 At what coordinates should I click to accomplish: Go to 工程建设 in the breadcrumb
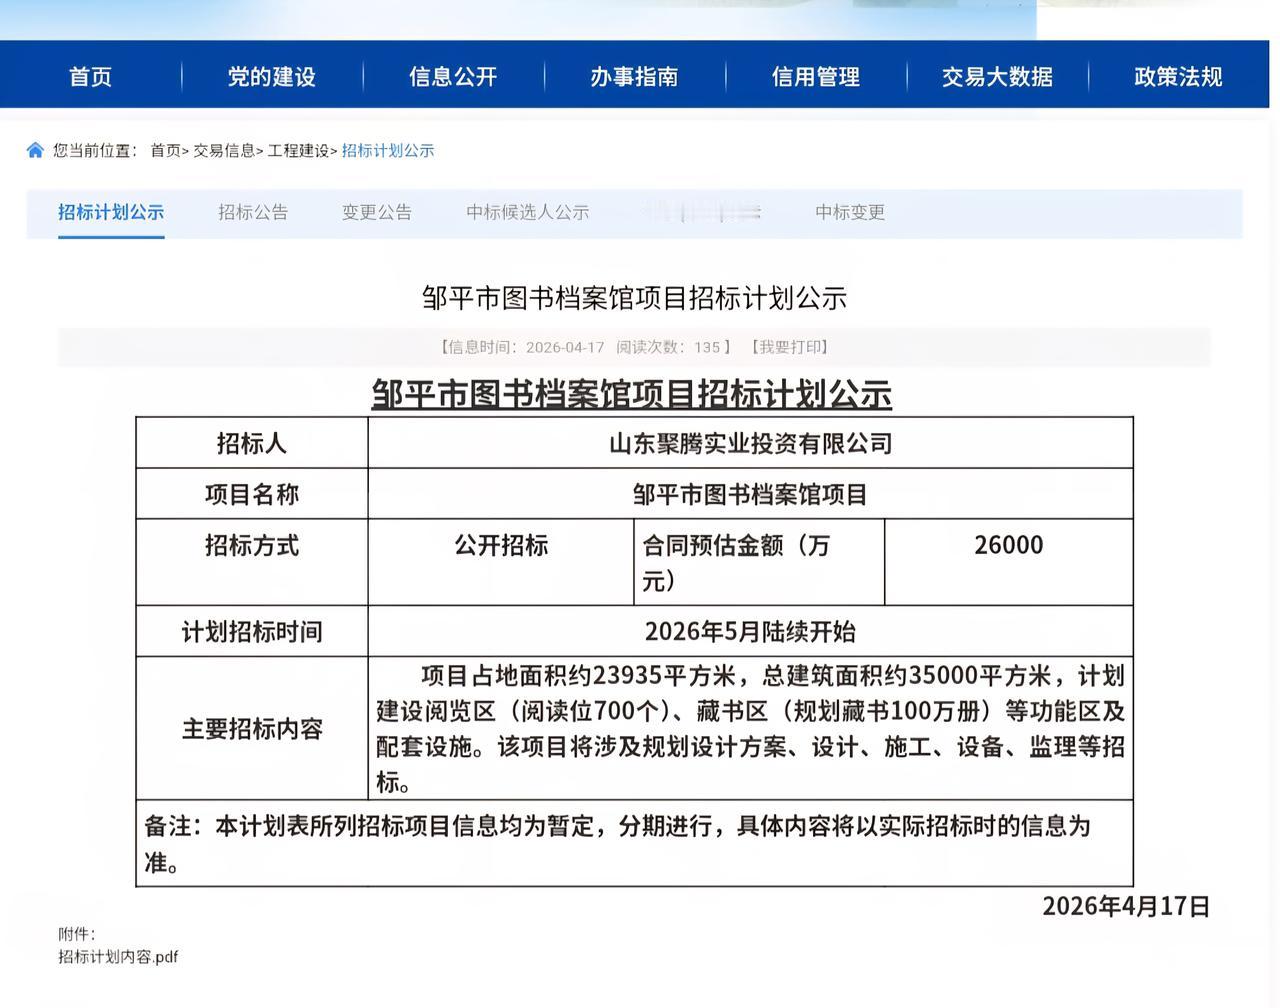coord(298,151)
